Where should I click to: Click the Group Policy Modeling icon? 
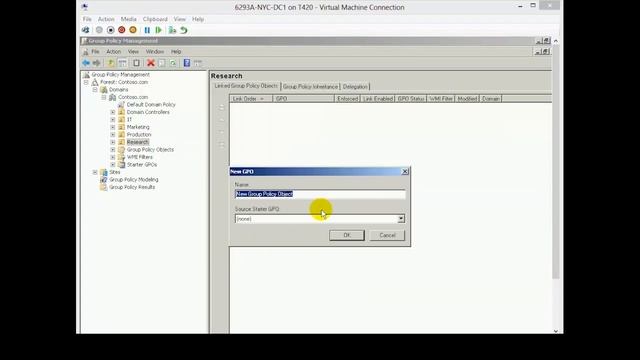pyautogui.click(x=104, y=180)
